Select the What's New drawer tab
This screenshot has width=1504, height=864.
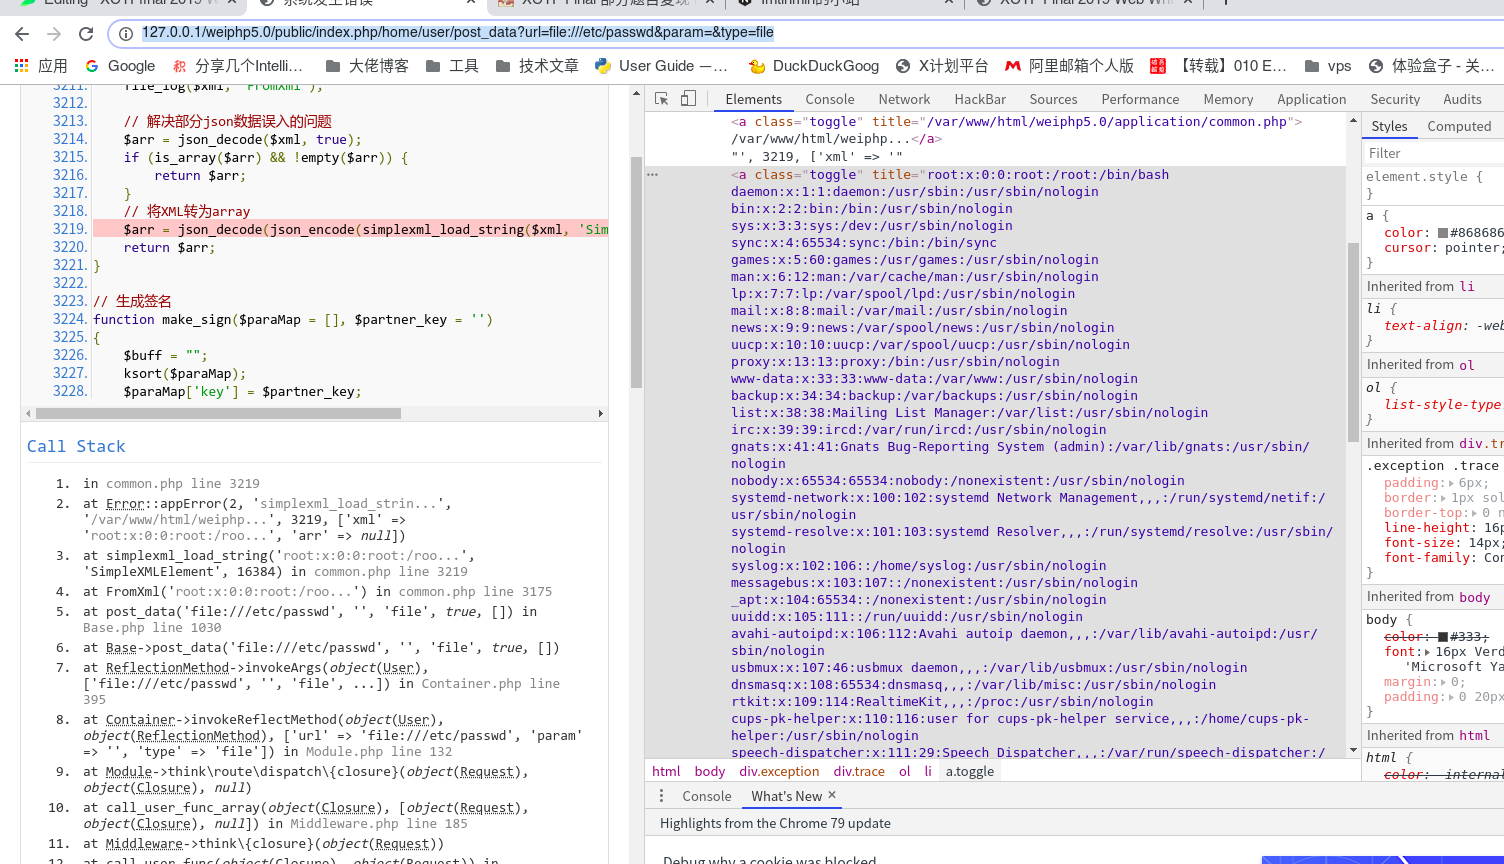coord(786,796)
